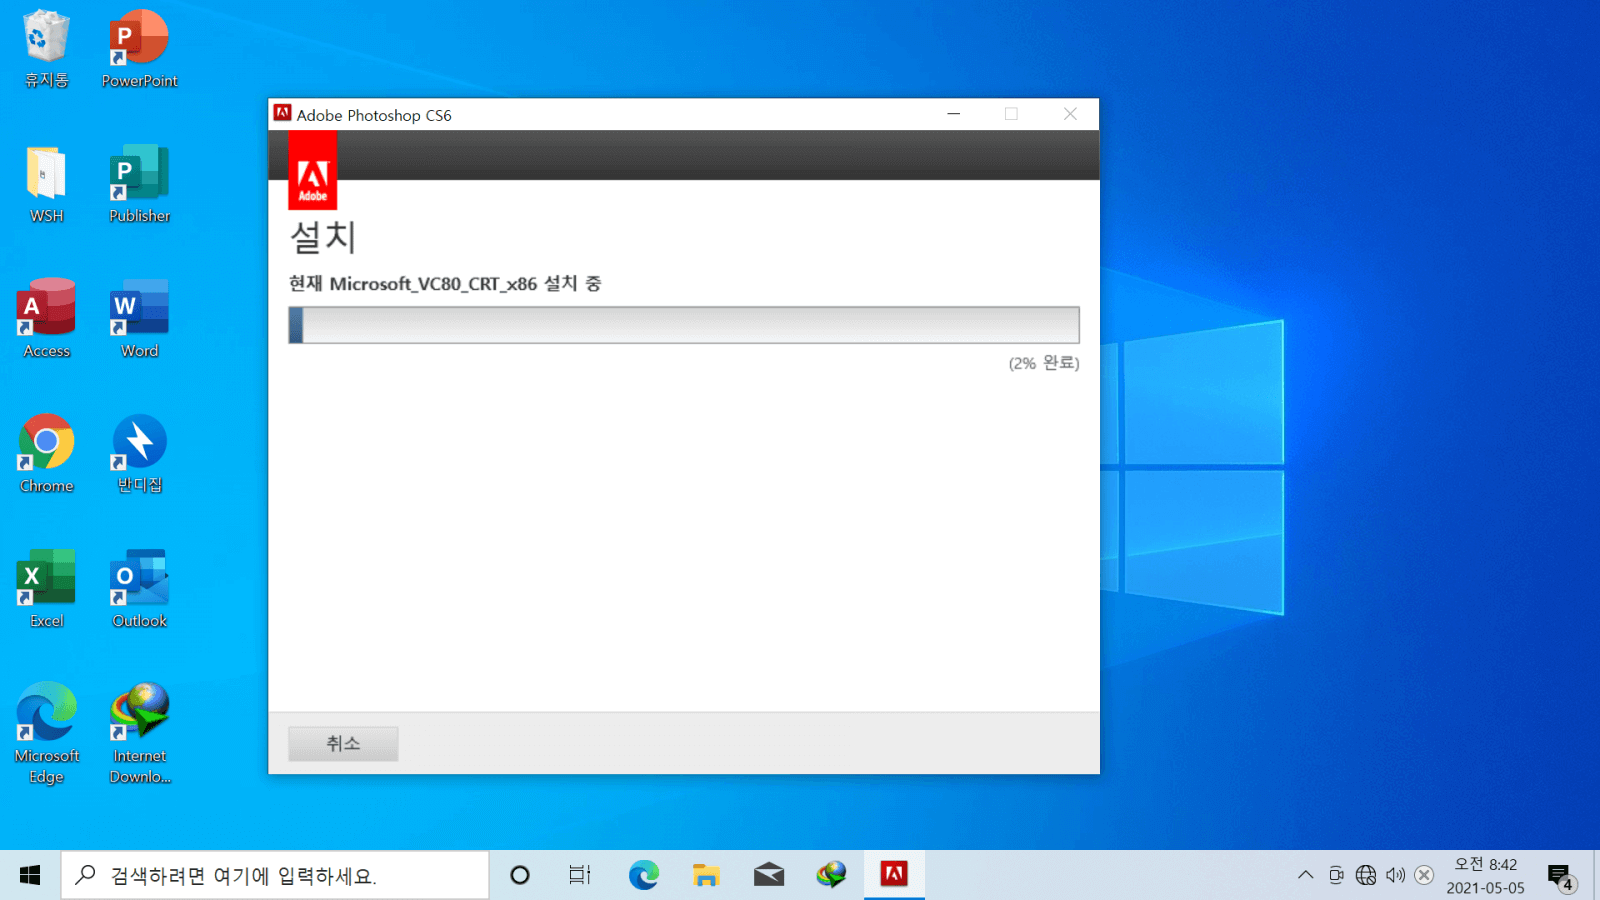The height and width of the screenshot is (900, 1600).
Task: Launch Edge from the taskbar
Action: (x=643, y=875)
